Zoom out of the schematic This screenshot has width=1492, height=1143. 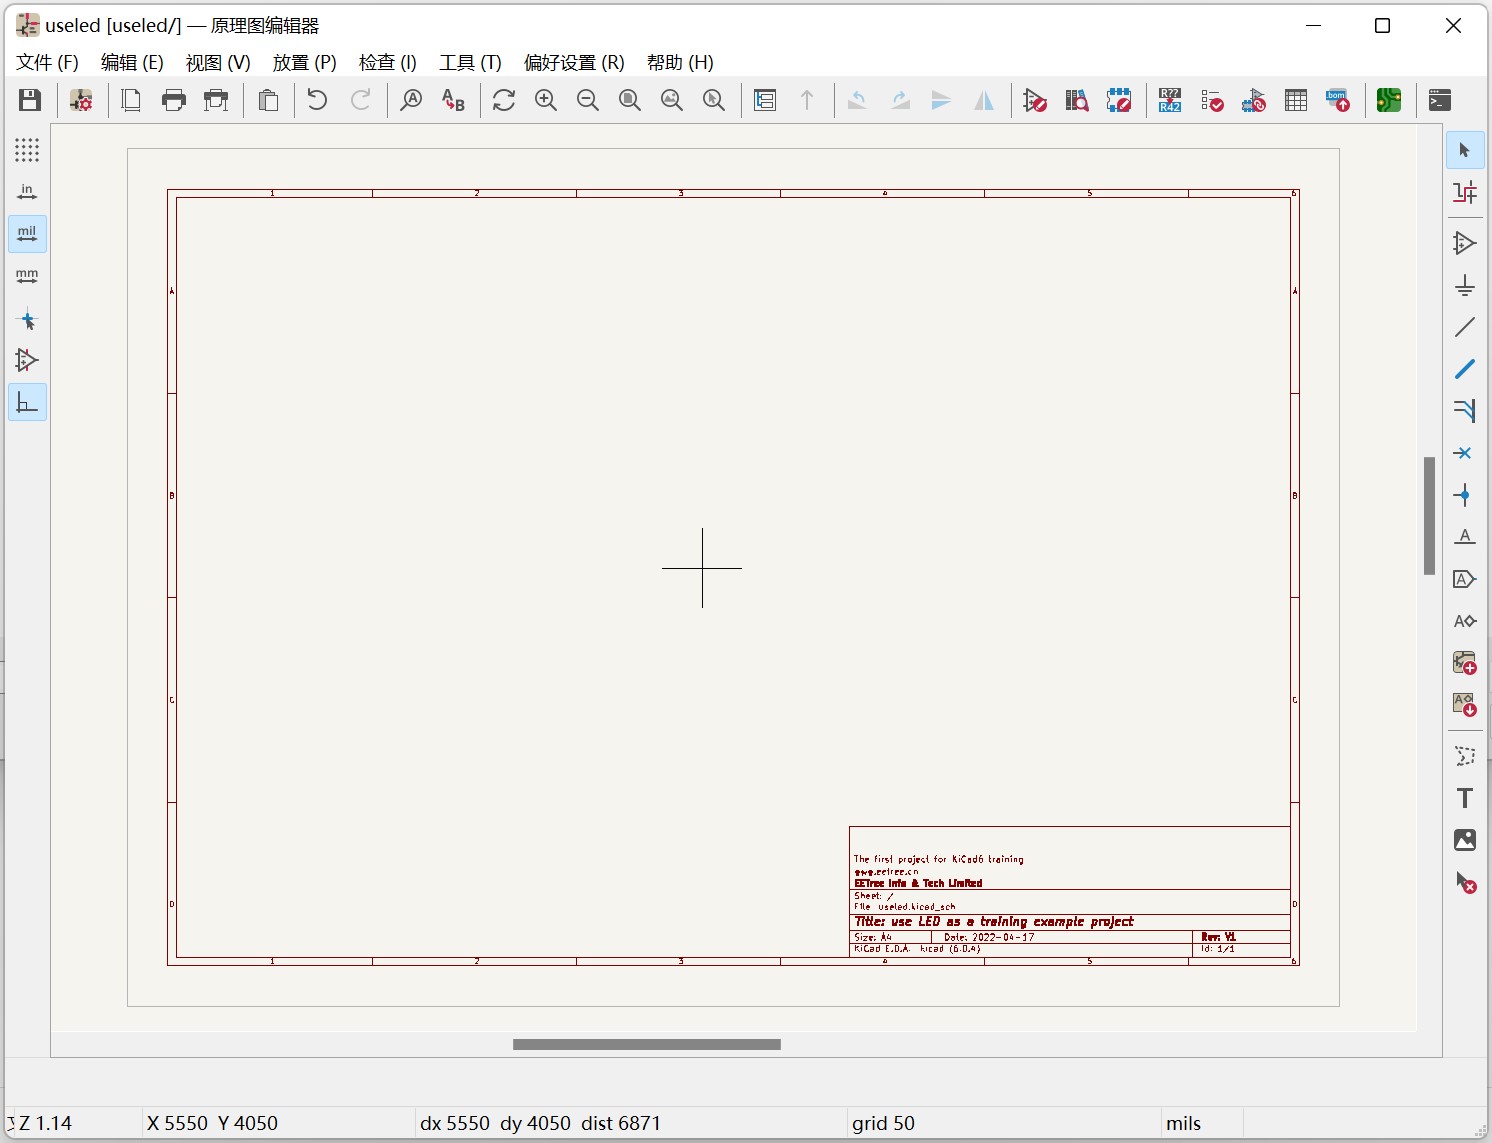(588, 100)
